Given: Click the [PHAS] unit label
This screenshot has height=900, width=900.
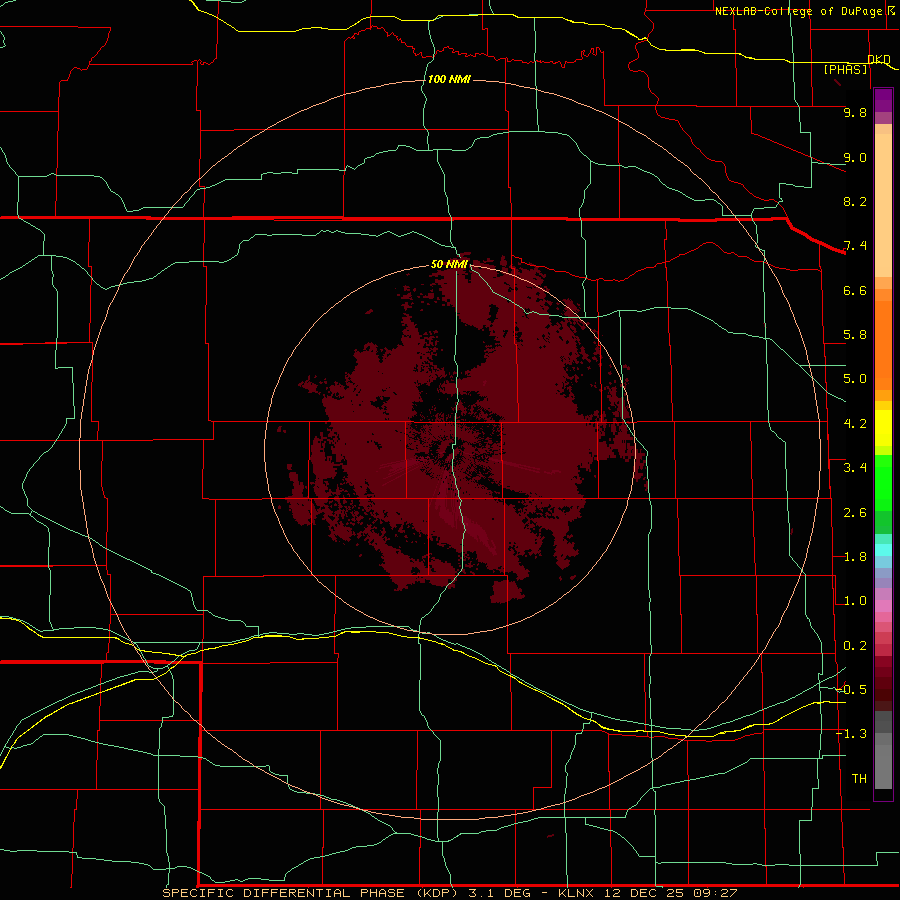Looking at the screenshot, I should (x=845, y=70).
